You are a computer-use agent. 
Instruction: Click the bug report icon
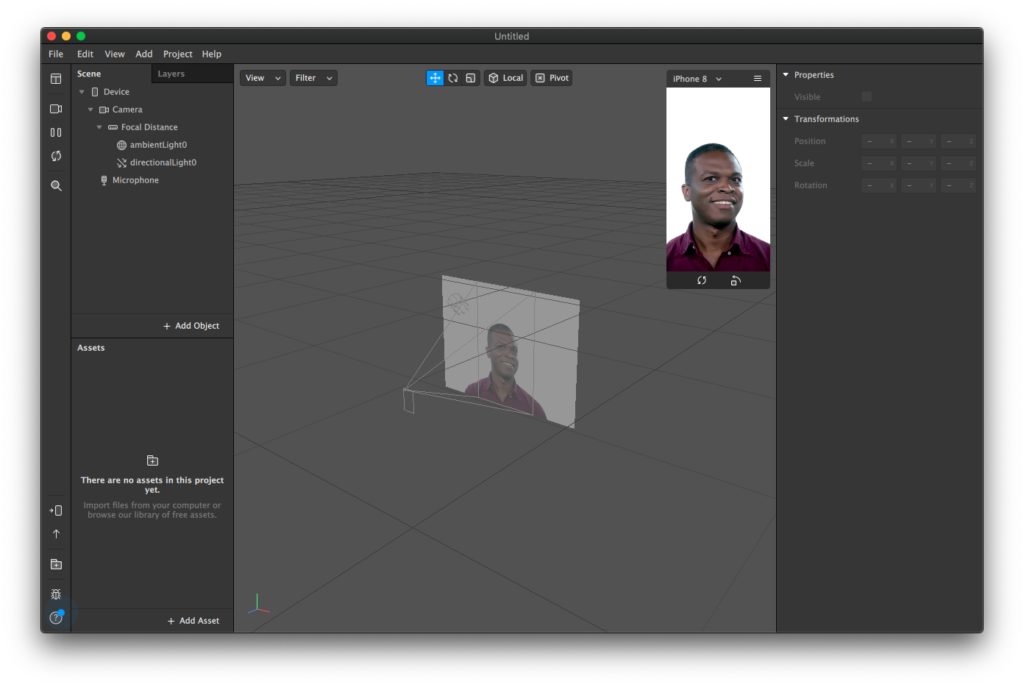[x=56, y=594]
